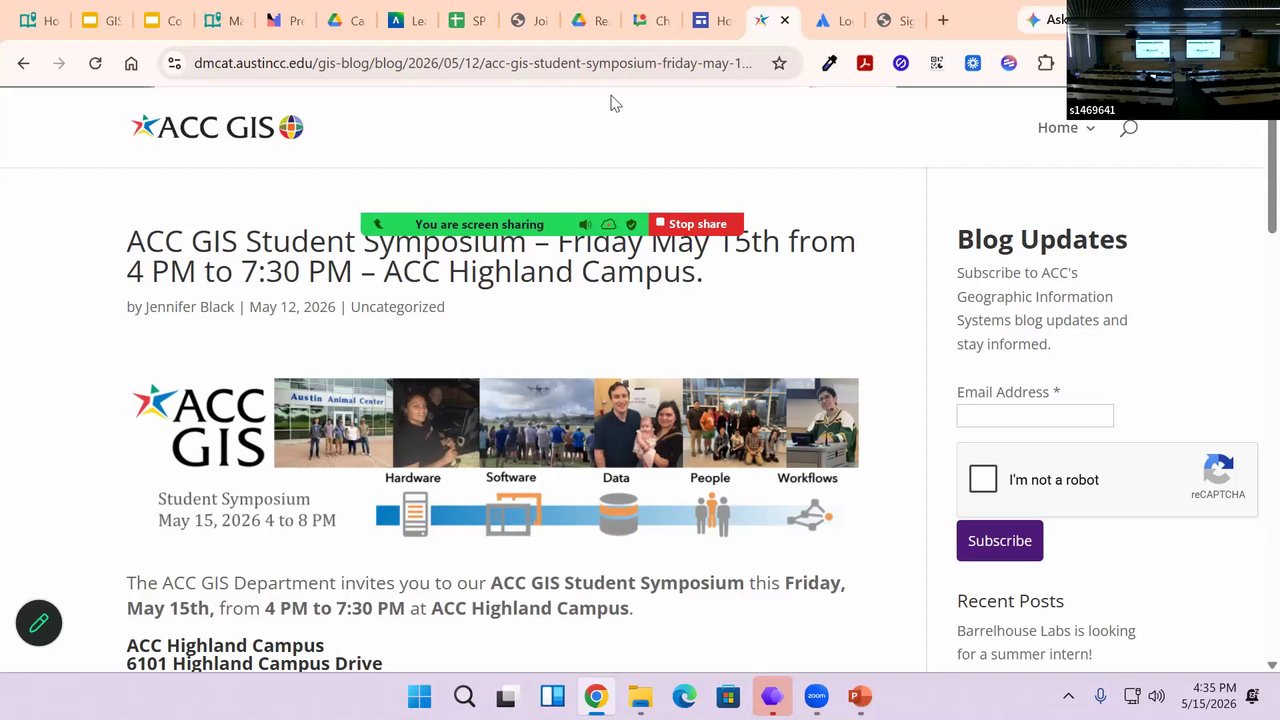Show hidden system tray icons
Screen dimensions: 1280x720
pos(1068,696)
